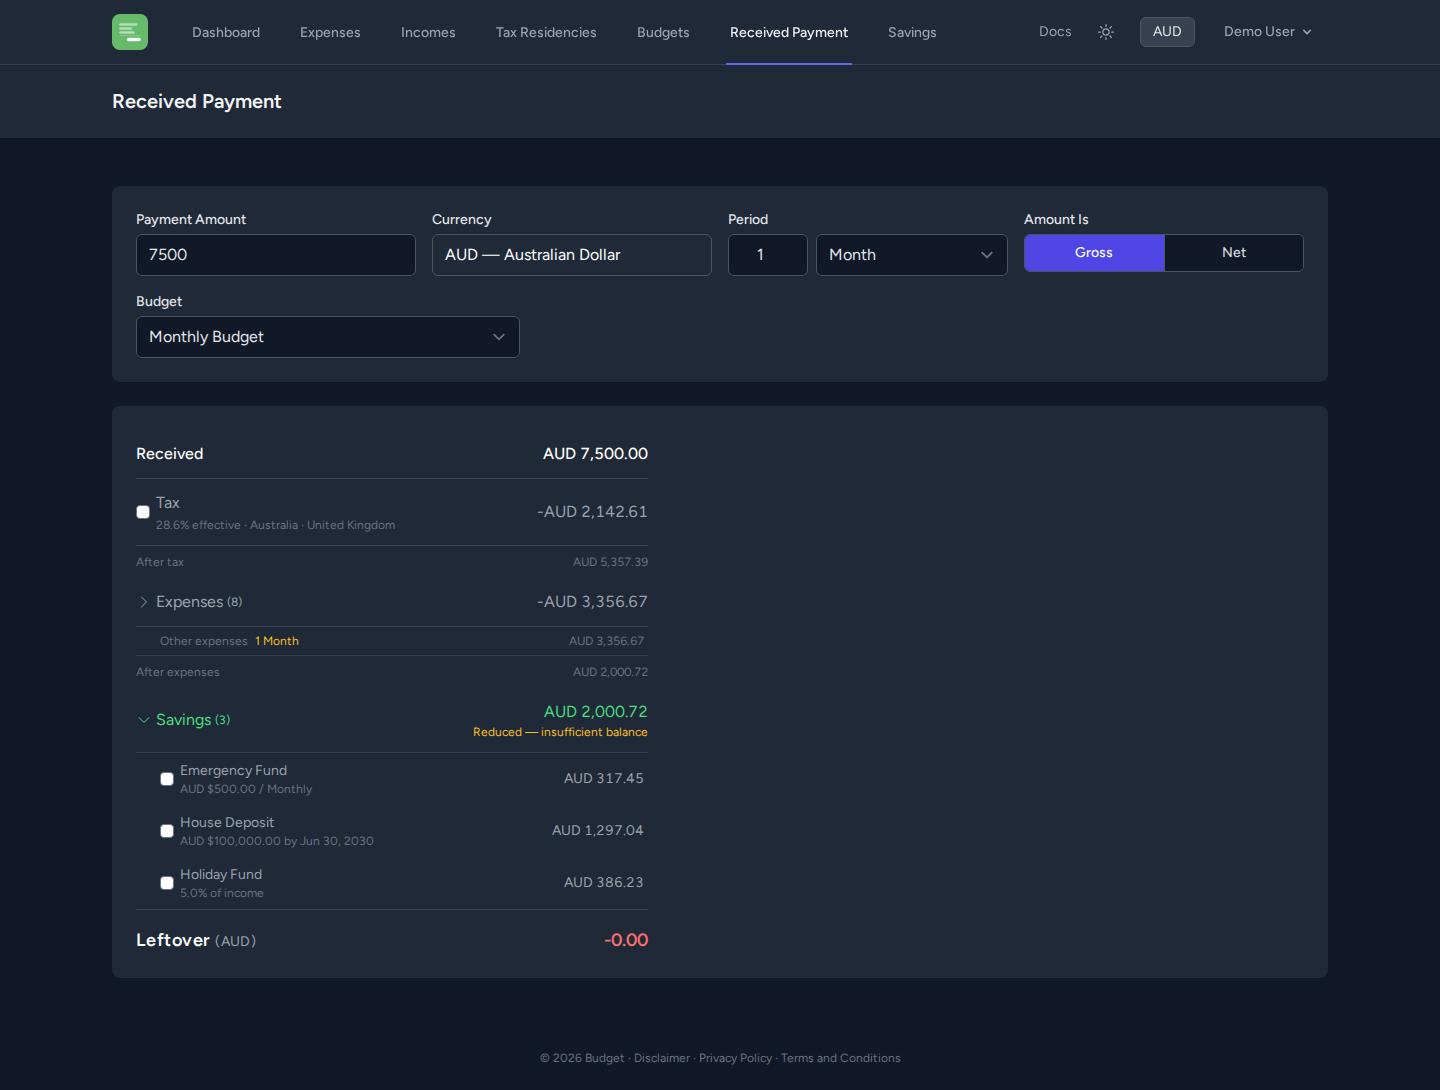Select the Net amount option

[1234, 253]
